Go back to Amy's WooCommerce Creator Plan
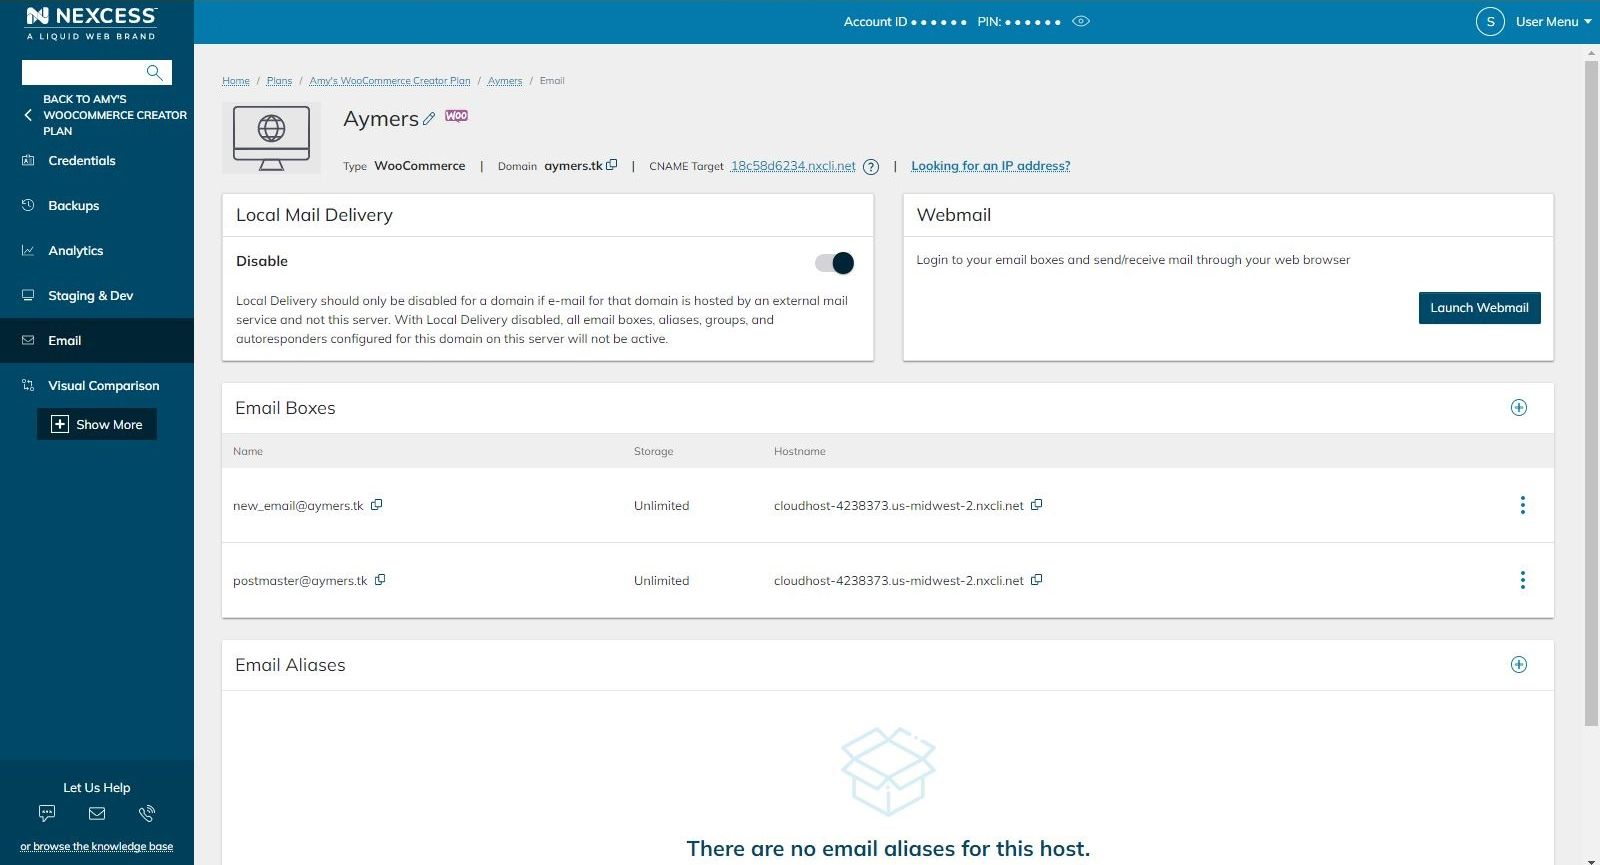 point(115,115)
